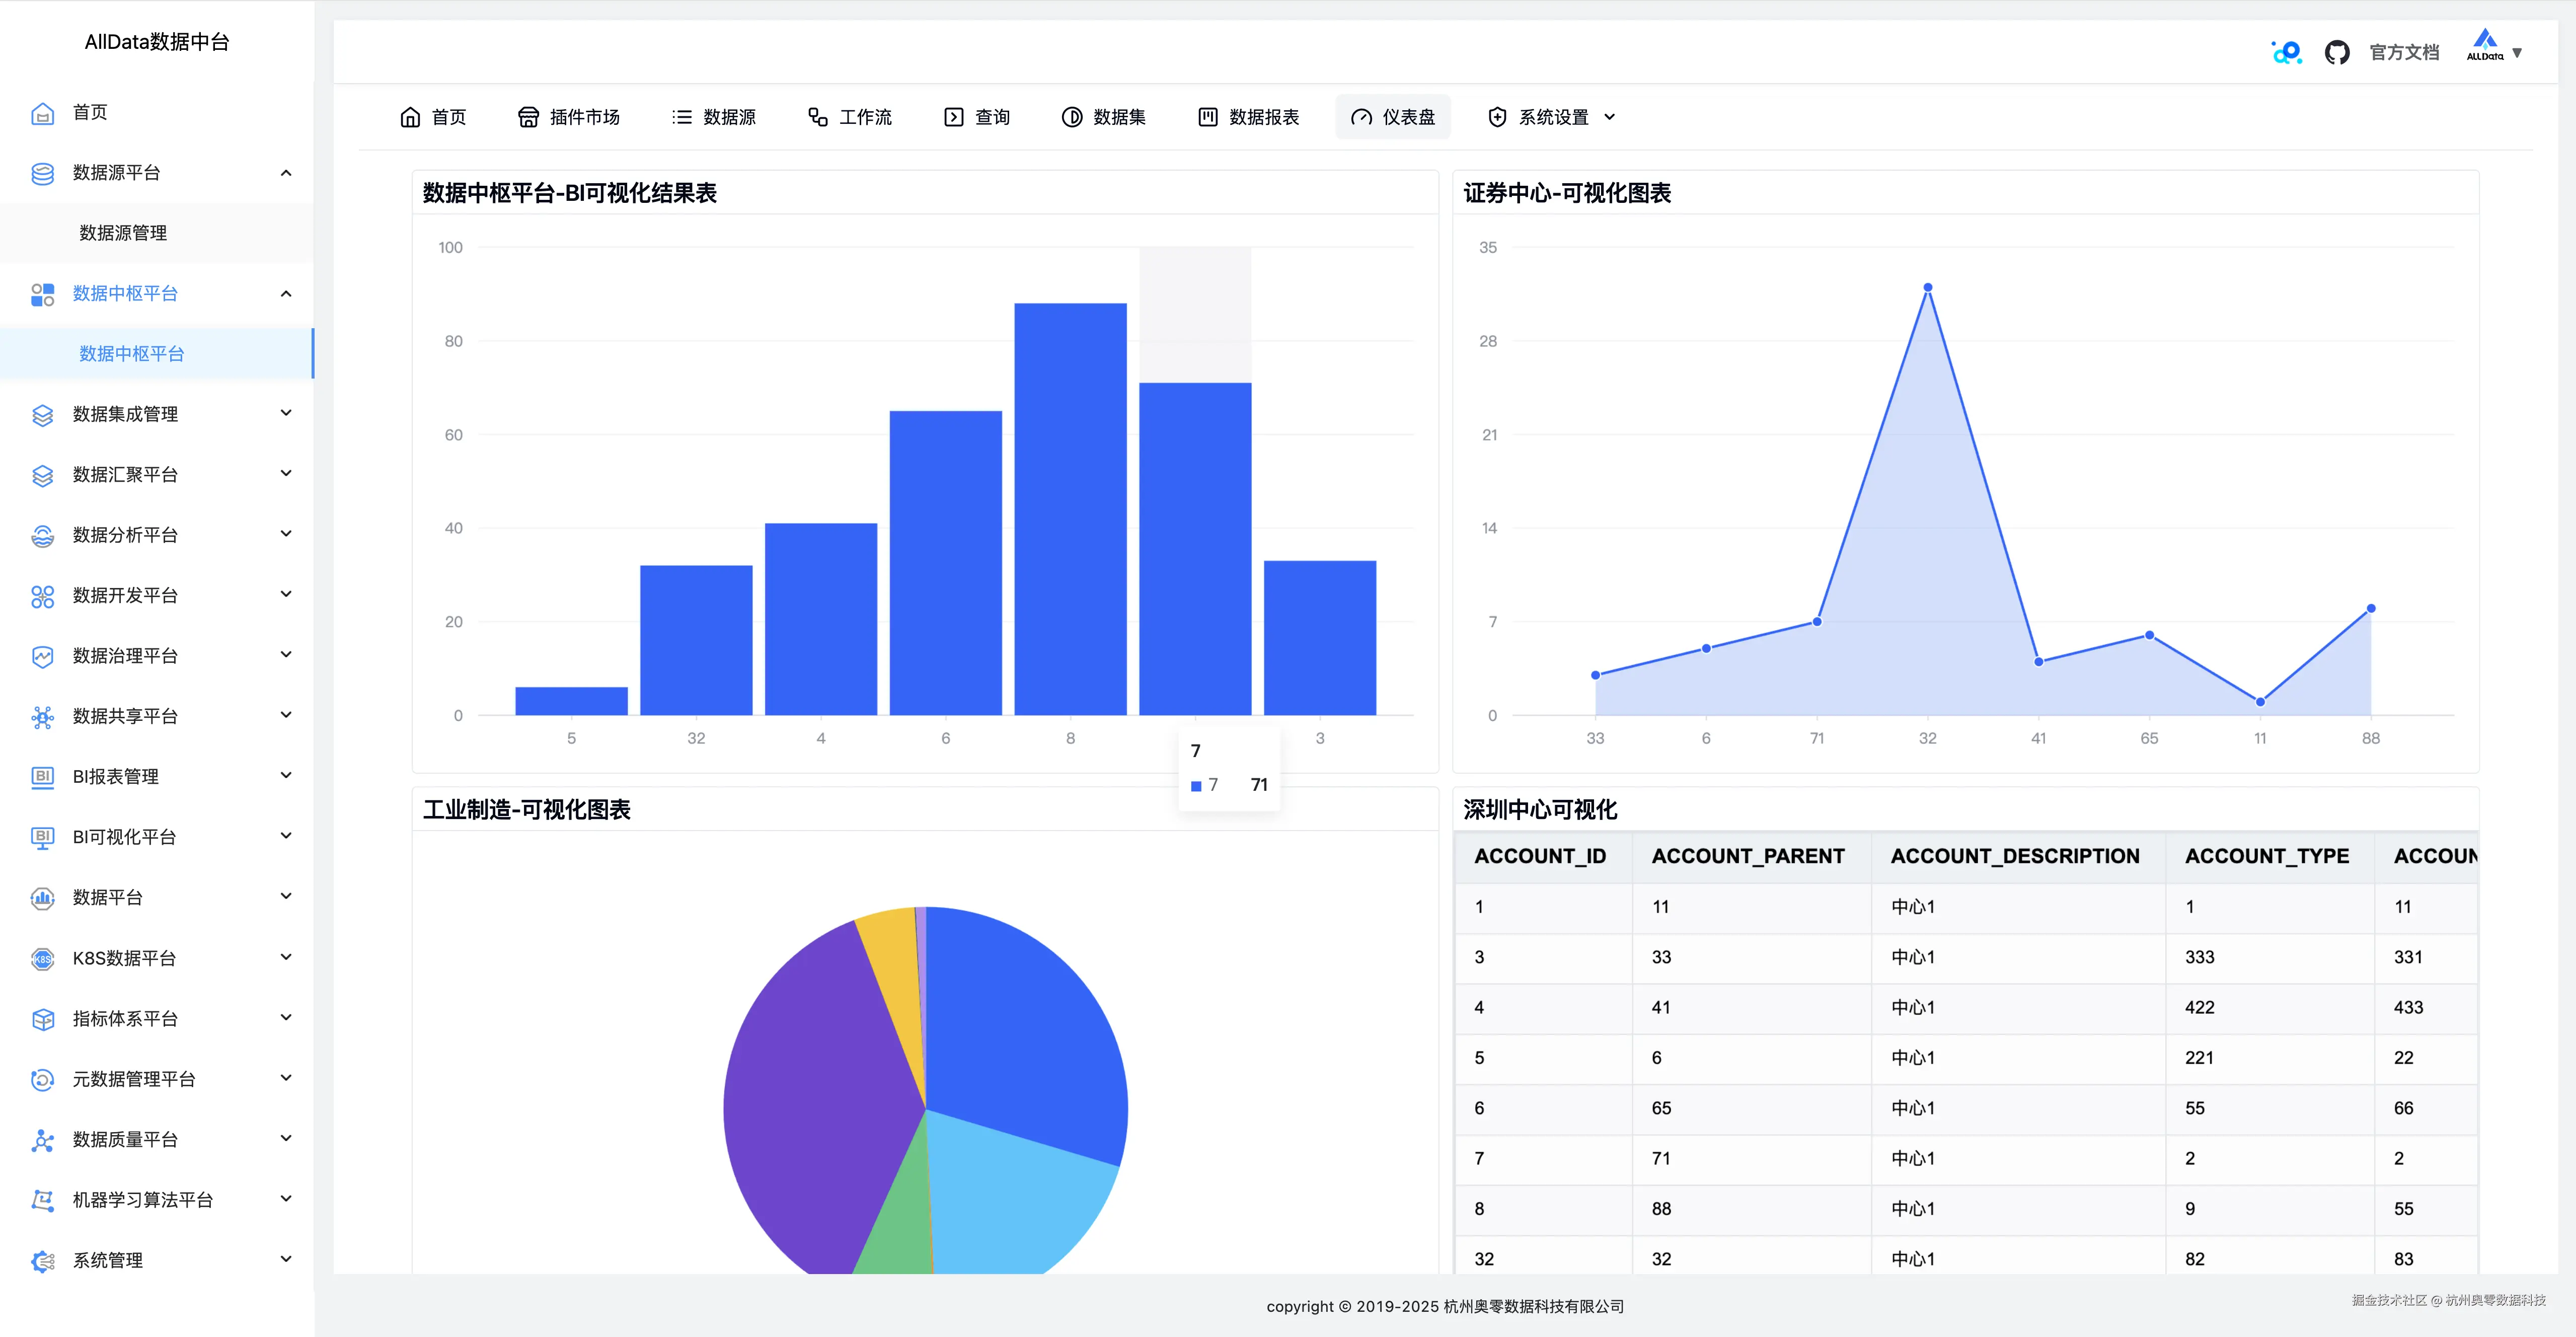Screen dimensions: 2576x1337
Task: Click the 首页 house icon in sidebar
Action: (x=42, y=113)
